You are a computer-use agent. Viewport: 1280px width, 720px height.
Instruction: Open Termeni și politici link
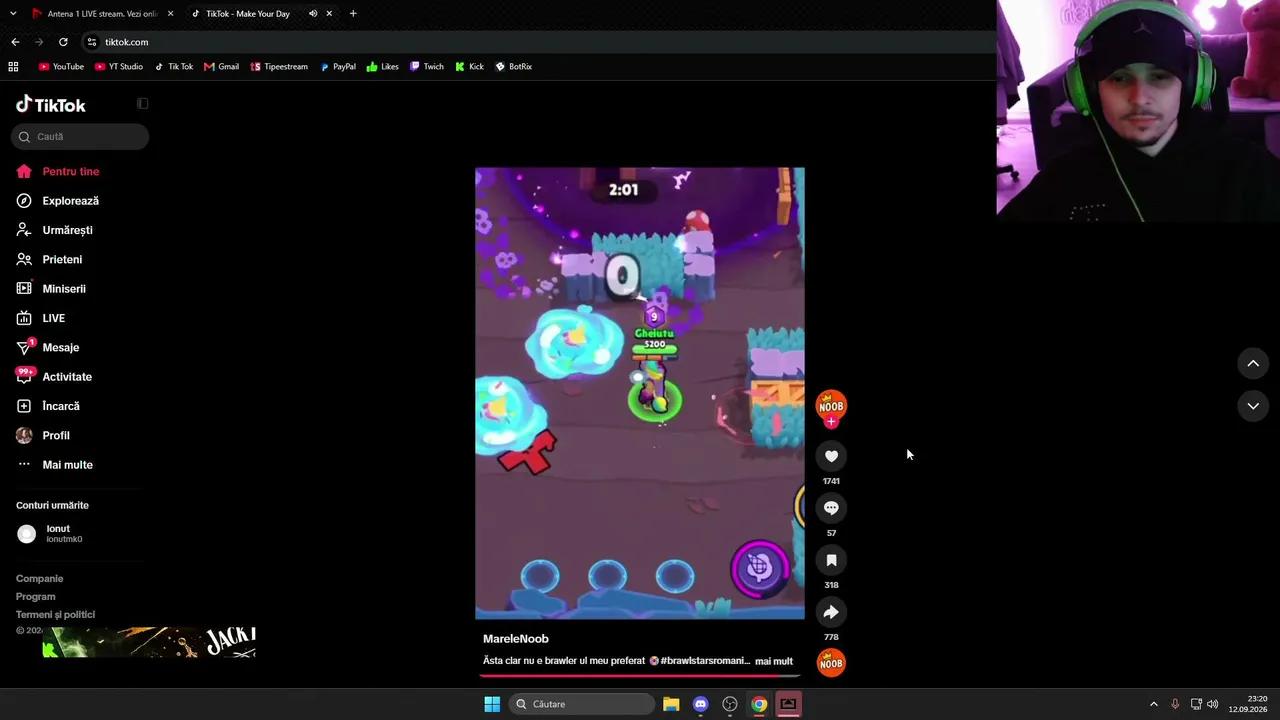pyautogui.click(x=55, y=615)
